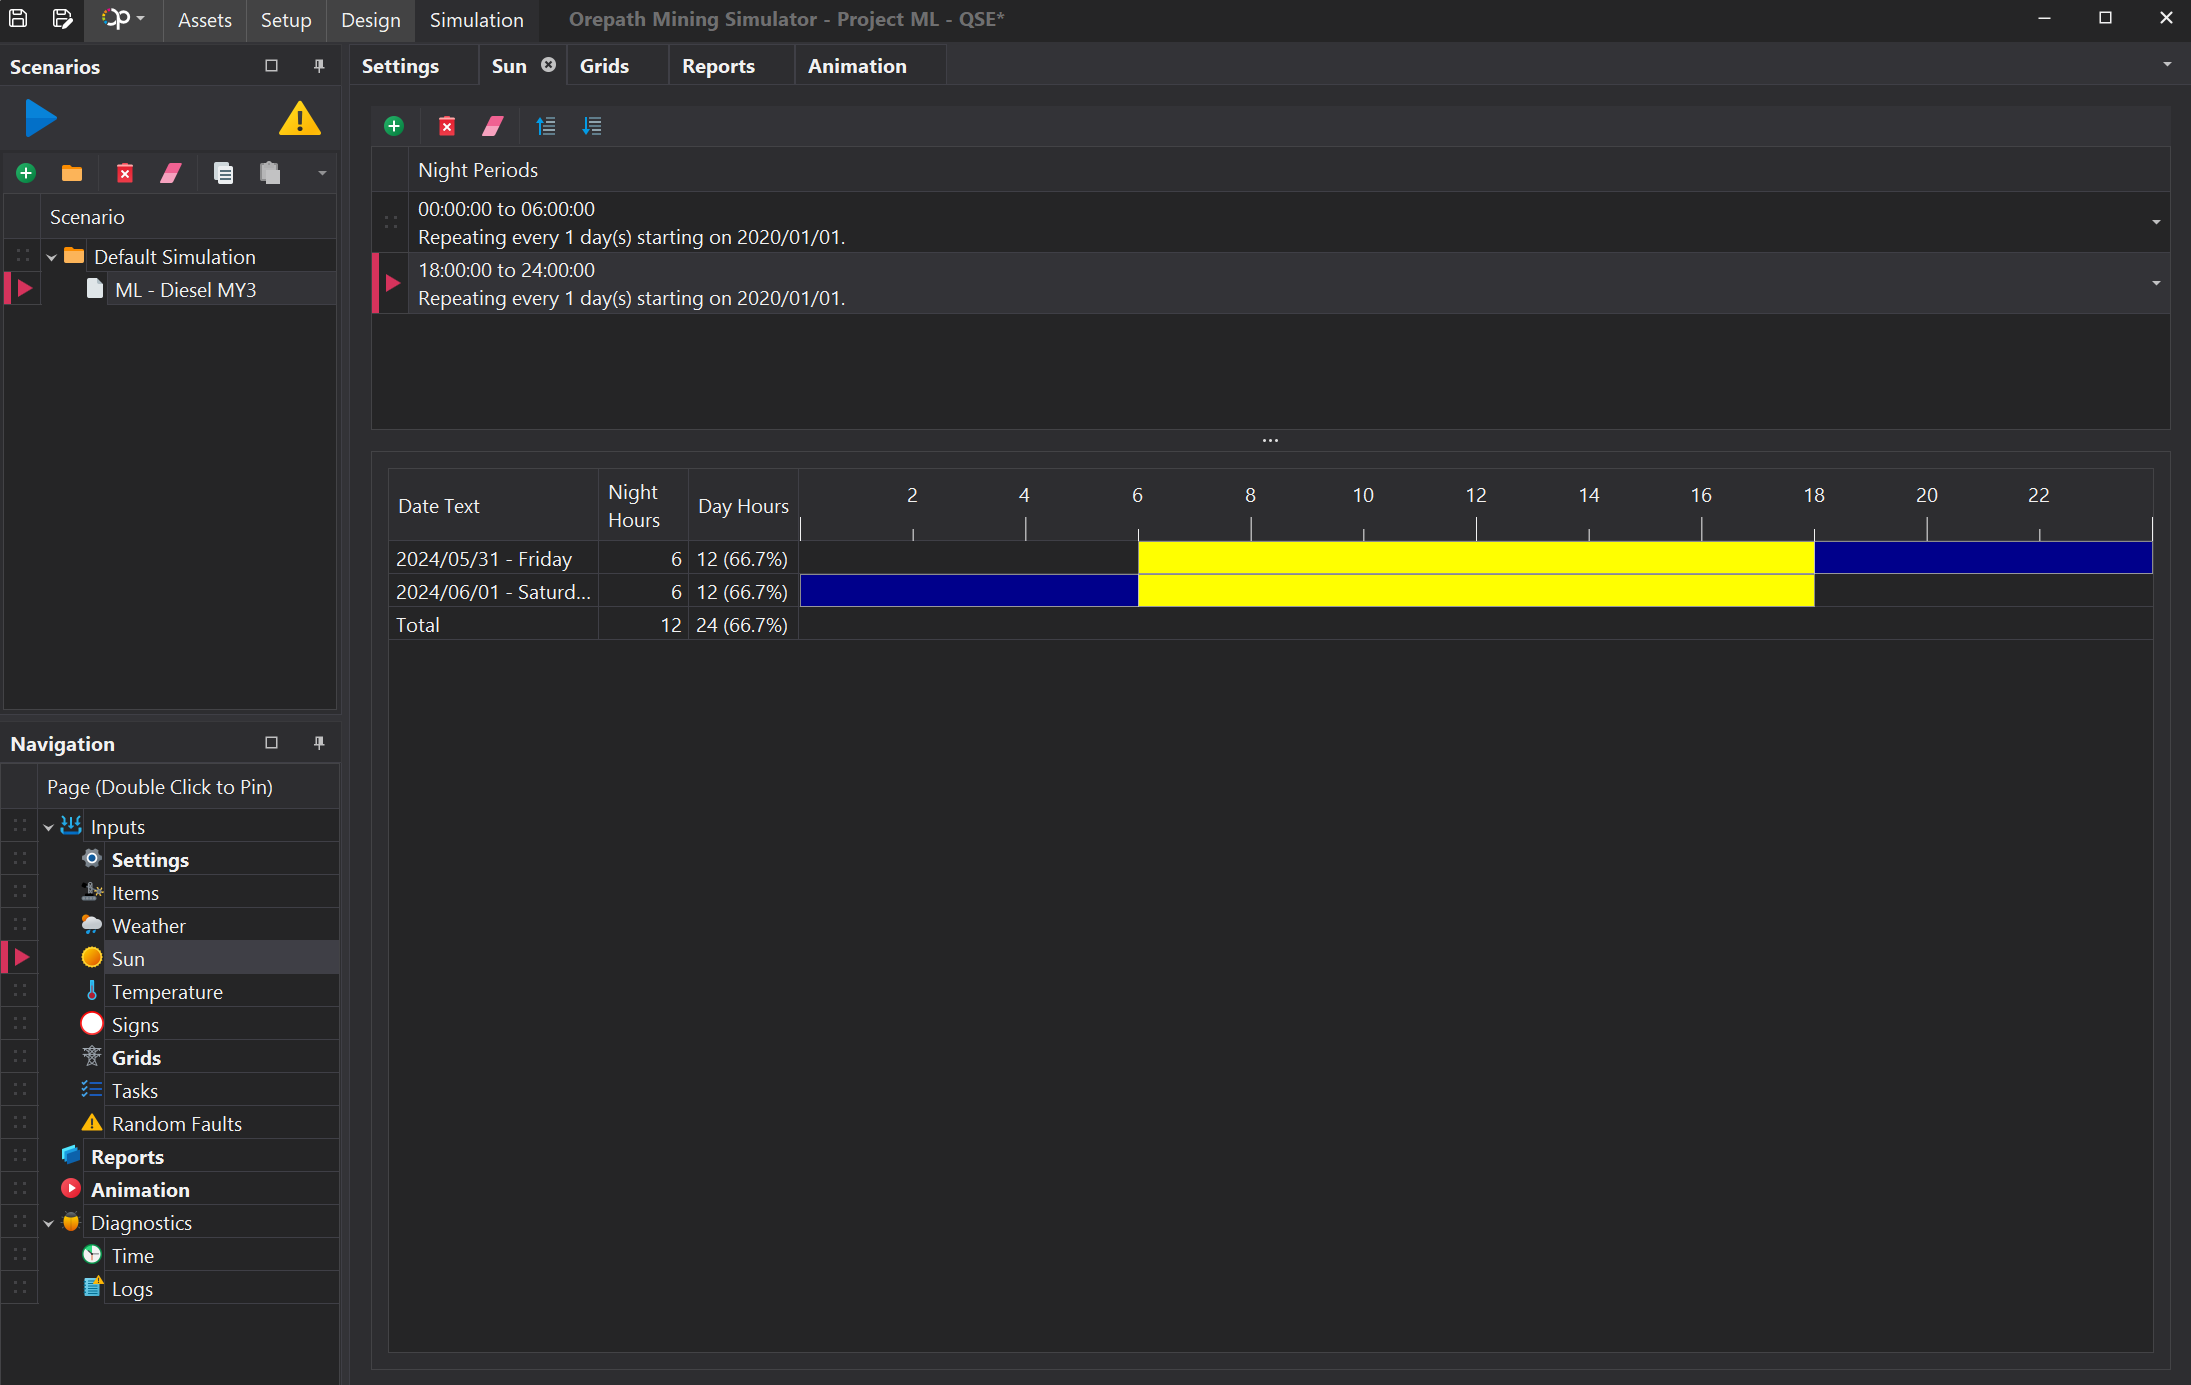Open the Temperature page in Navigation

tap(167, 992)
